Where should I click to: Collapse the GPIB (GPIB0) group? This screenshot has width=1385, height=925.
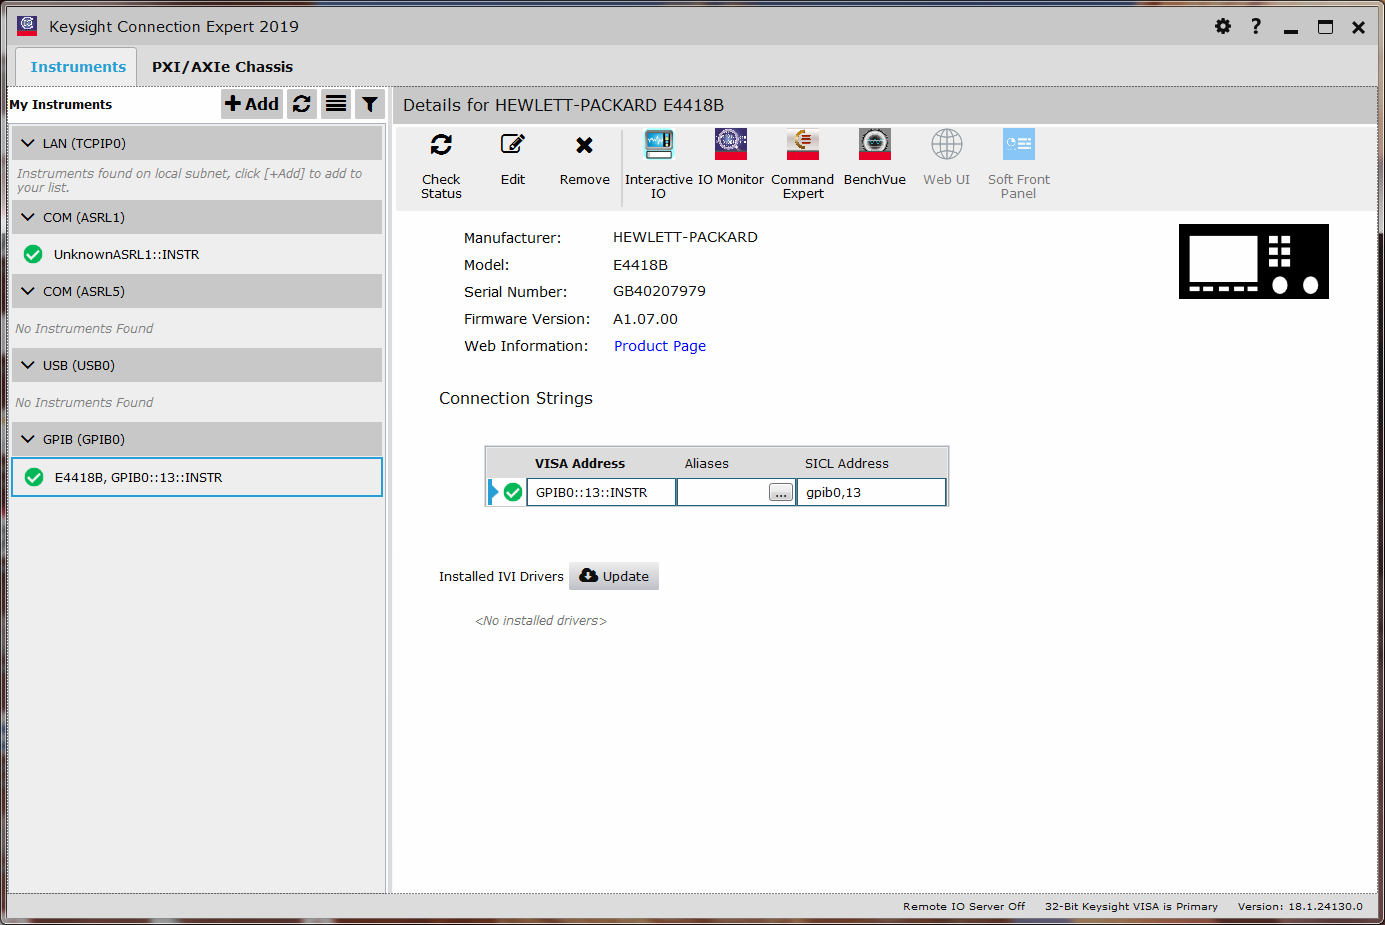28,440
